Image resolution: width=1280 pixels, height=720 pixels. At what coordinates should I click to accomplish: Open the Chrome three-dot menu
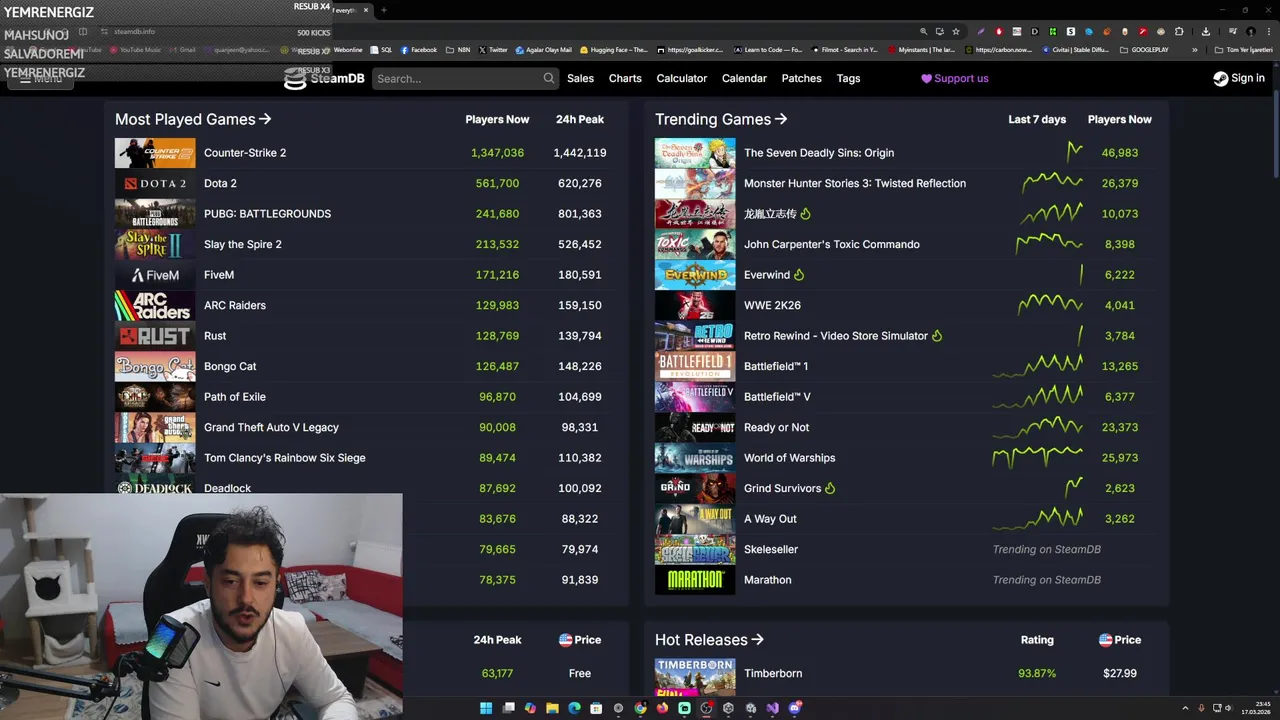[1270, 31]
